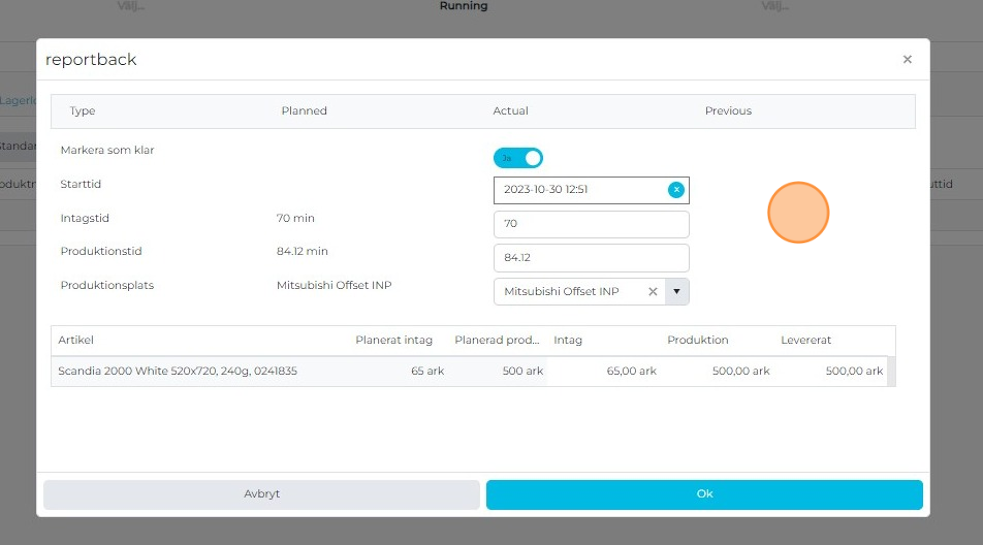Edit the Intag cell showing 65,00 ark

605,371
